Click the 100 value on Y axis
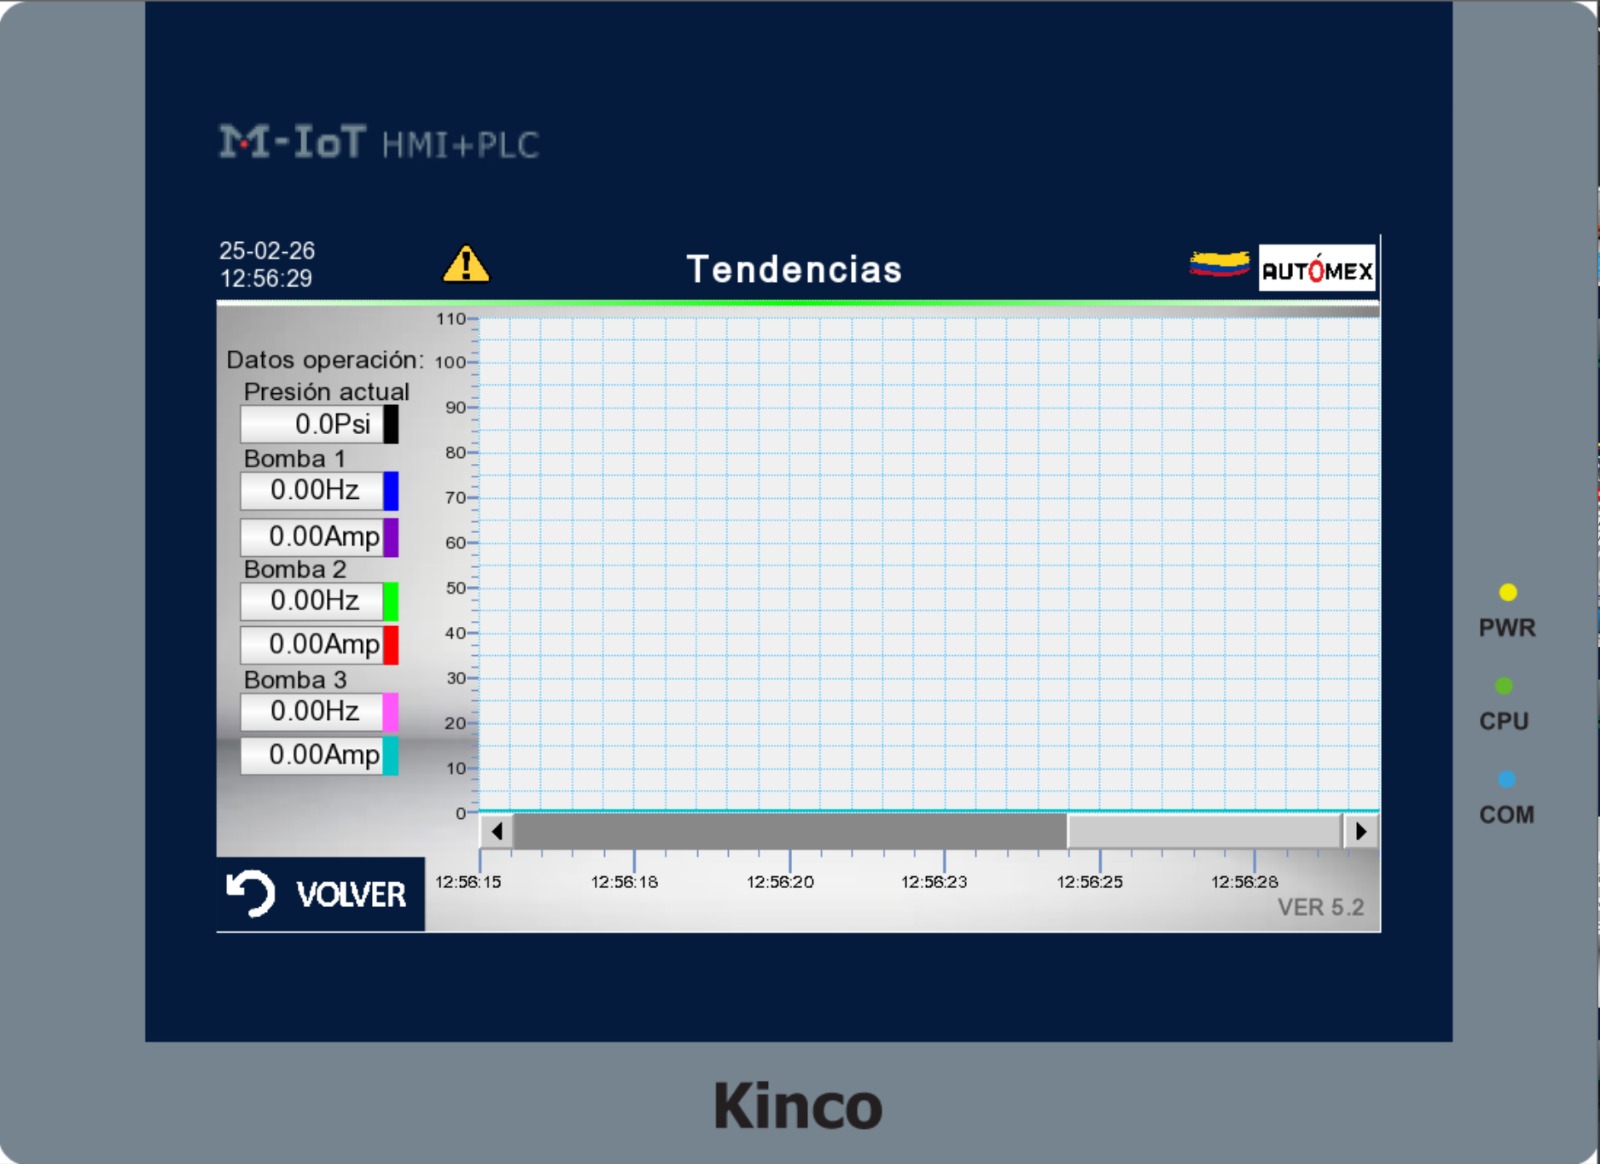 point(450,362)
